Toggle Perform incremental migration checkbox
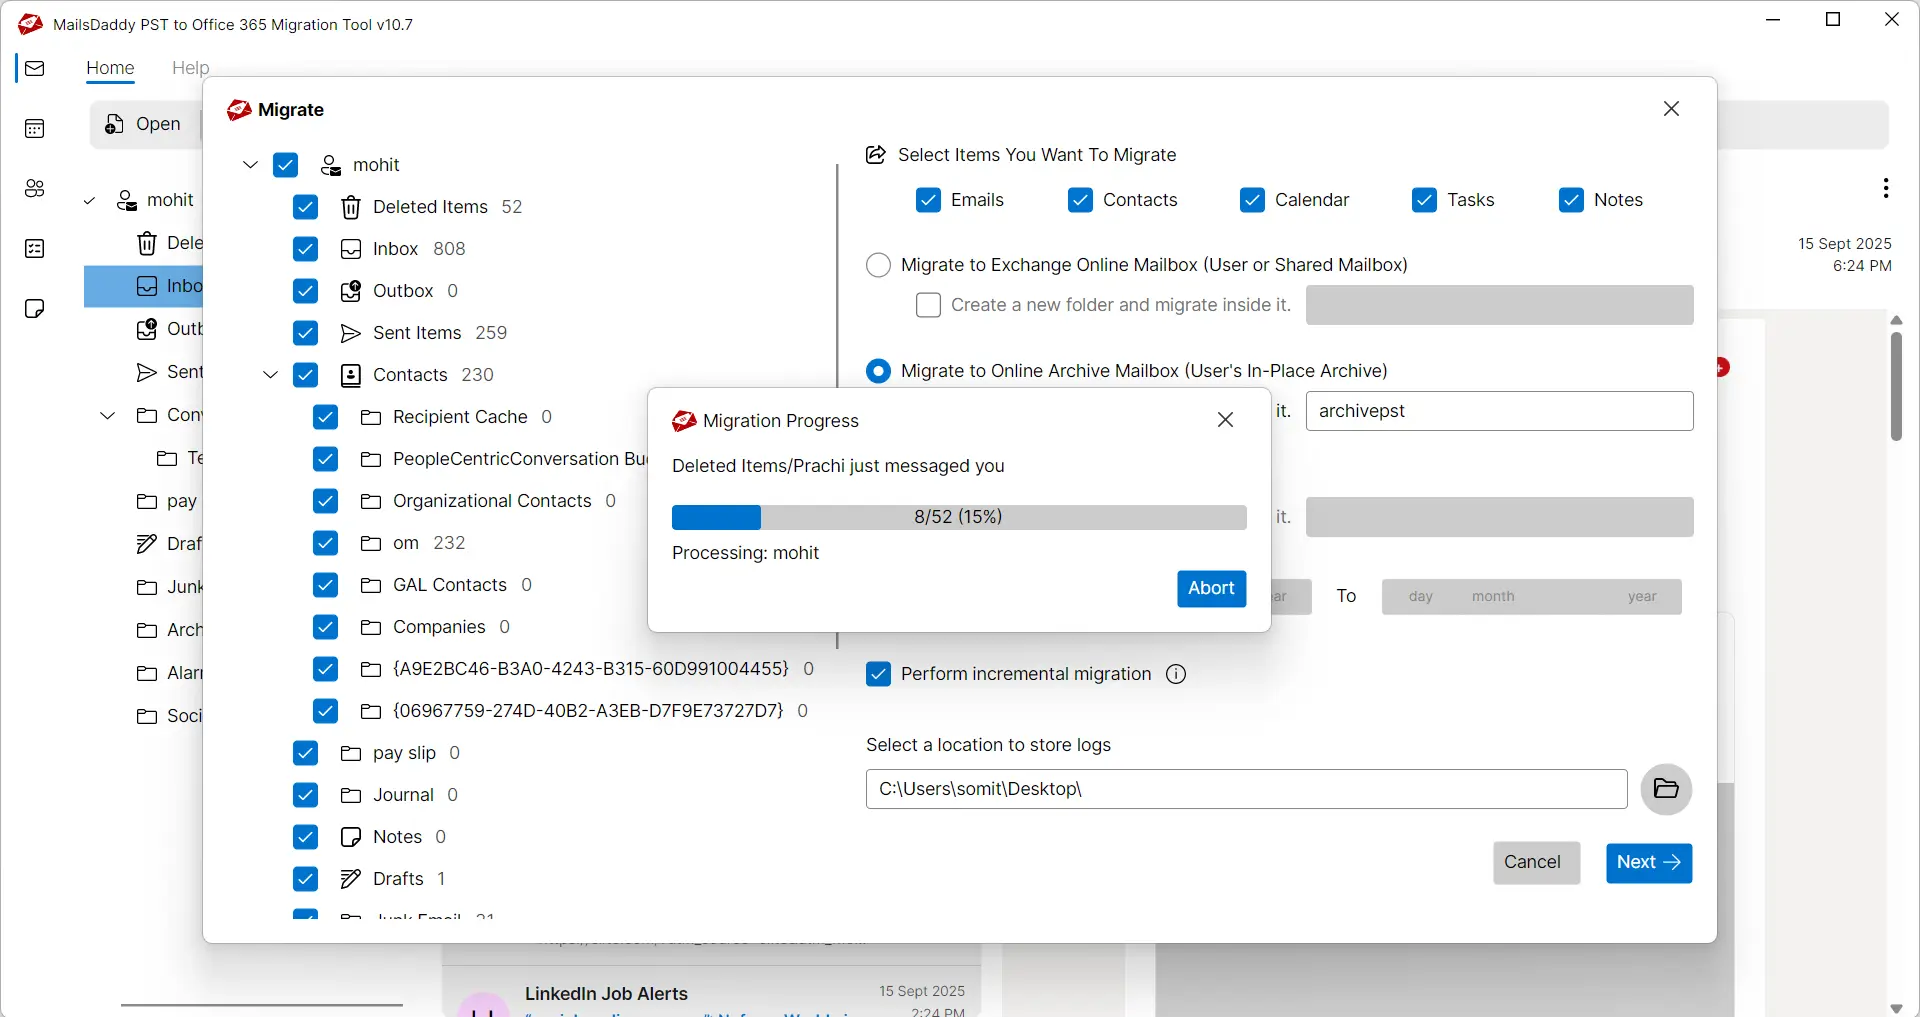The width and height of the screenshot is (1920, 1017). click(878, 675)
